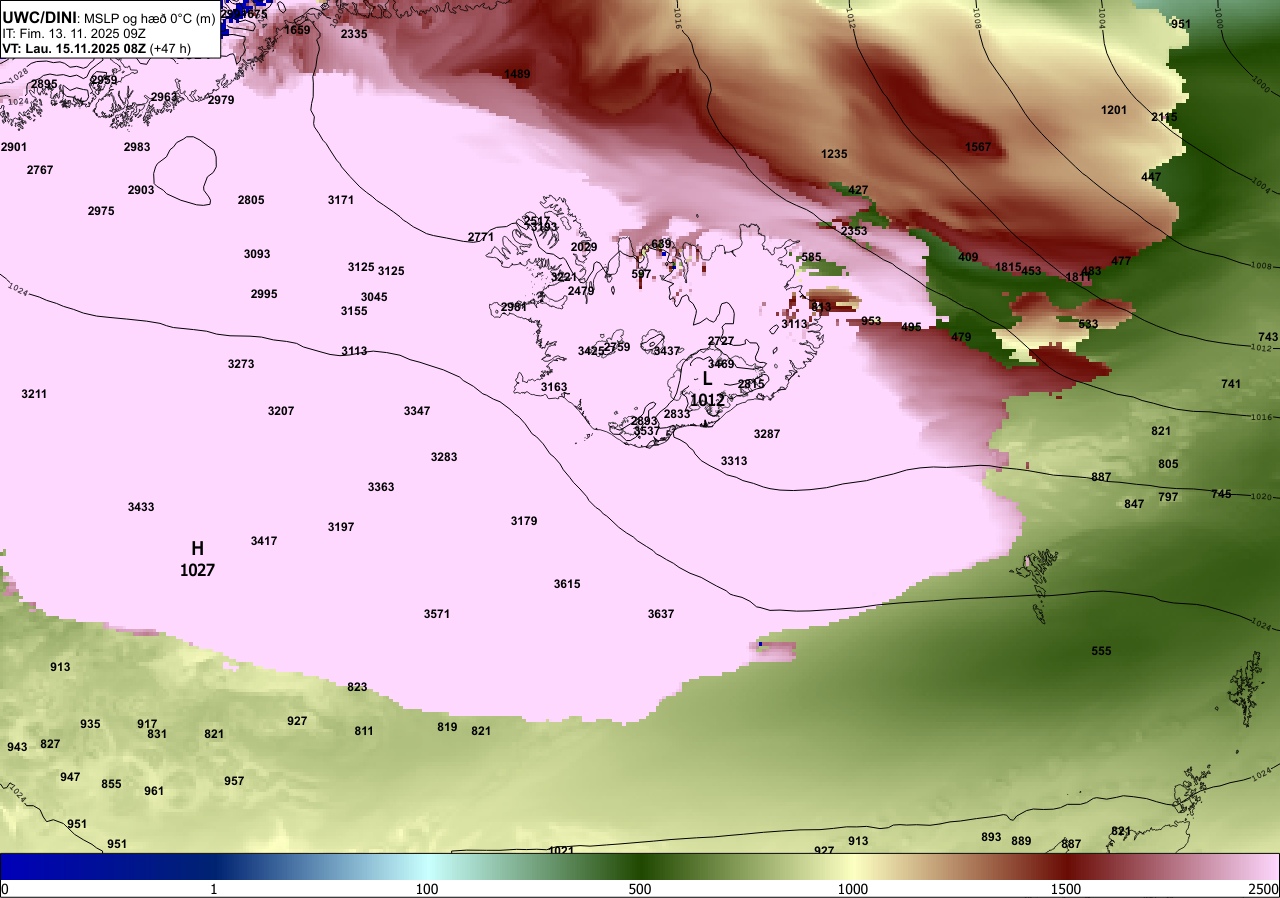Click the 2500 tick on color scale
The width and height of the screenshot is (1280, 898).
pos(1264,889)
